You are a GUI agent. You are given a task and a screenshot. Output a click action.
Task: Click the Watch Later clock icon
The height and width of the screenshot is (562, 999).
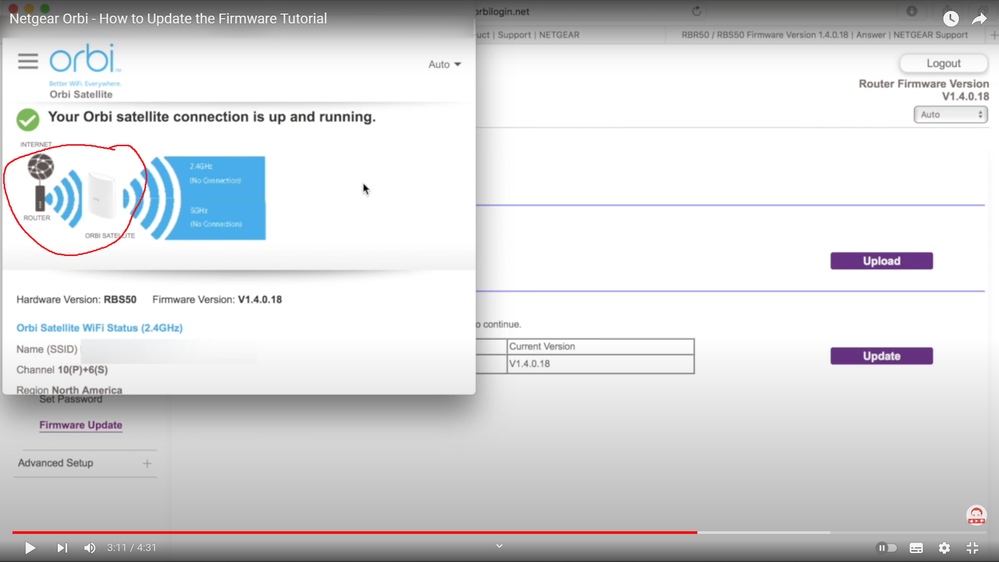(950, 19)
